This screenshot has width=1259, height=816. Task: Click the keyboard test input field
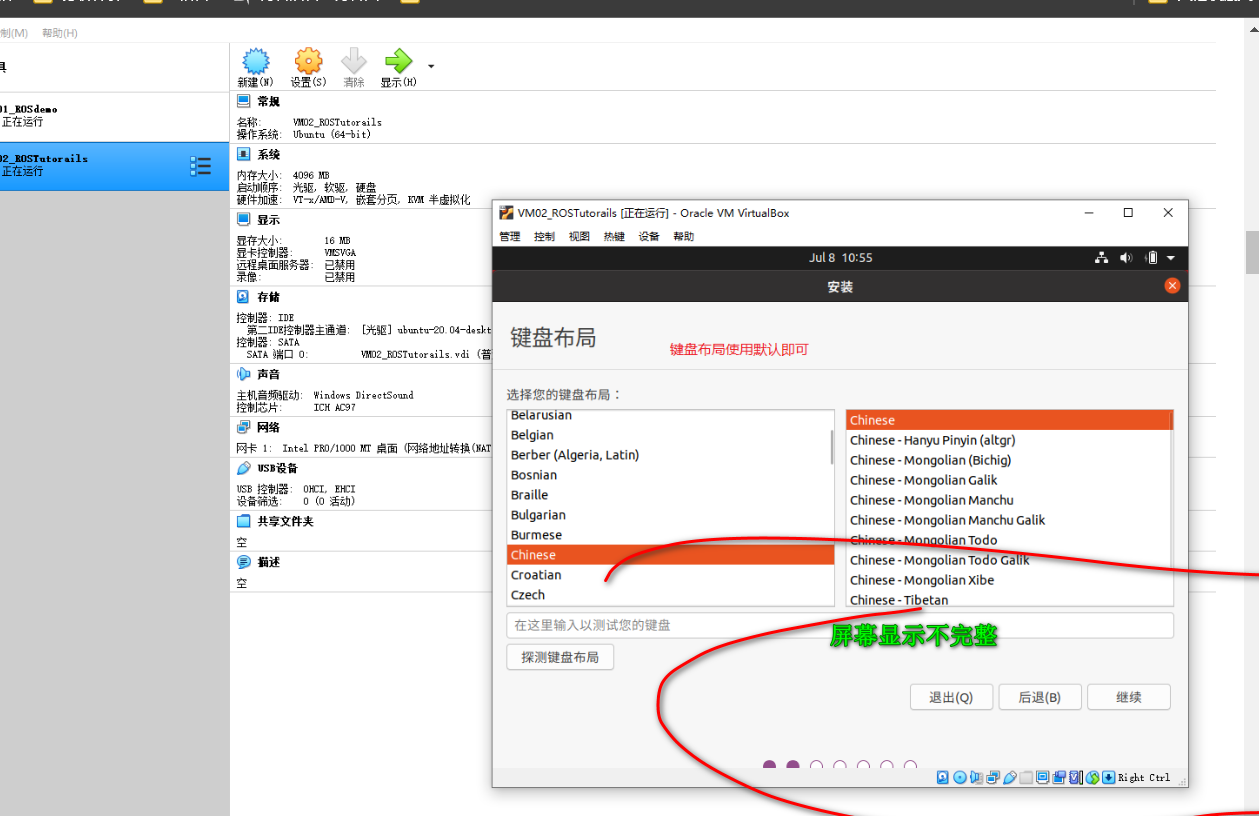[840, 625]
